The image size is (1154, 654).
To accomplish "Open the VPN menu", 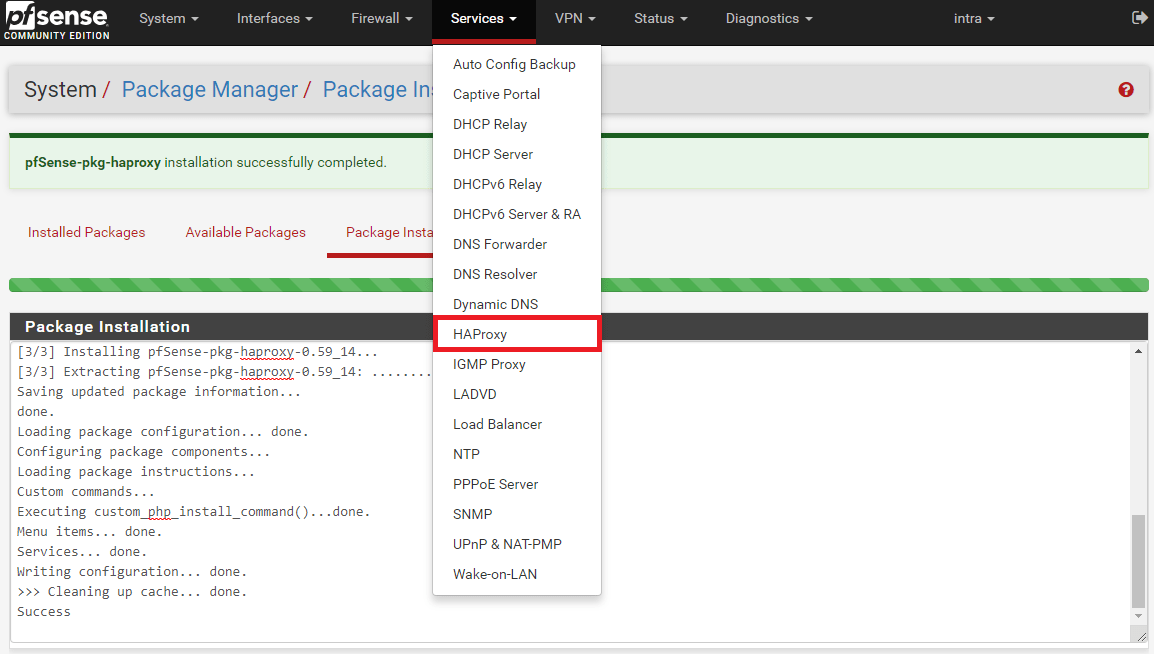I will pos(575,19).
